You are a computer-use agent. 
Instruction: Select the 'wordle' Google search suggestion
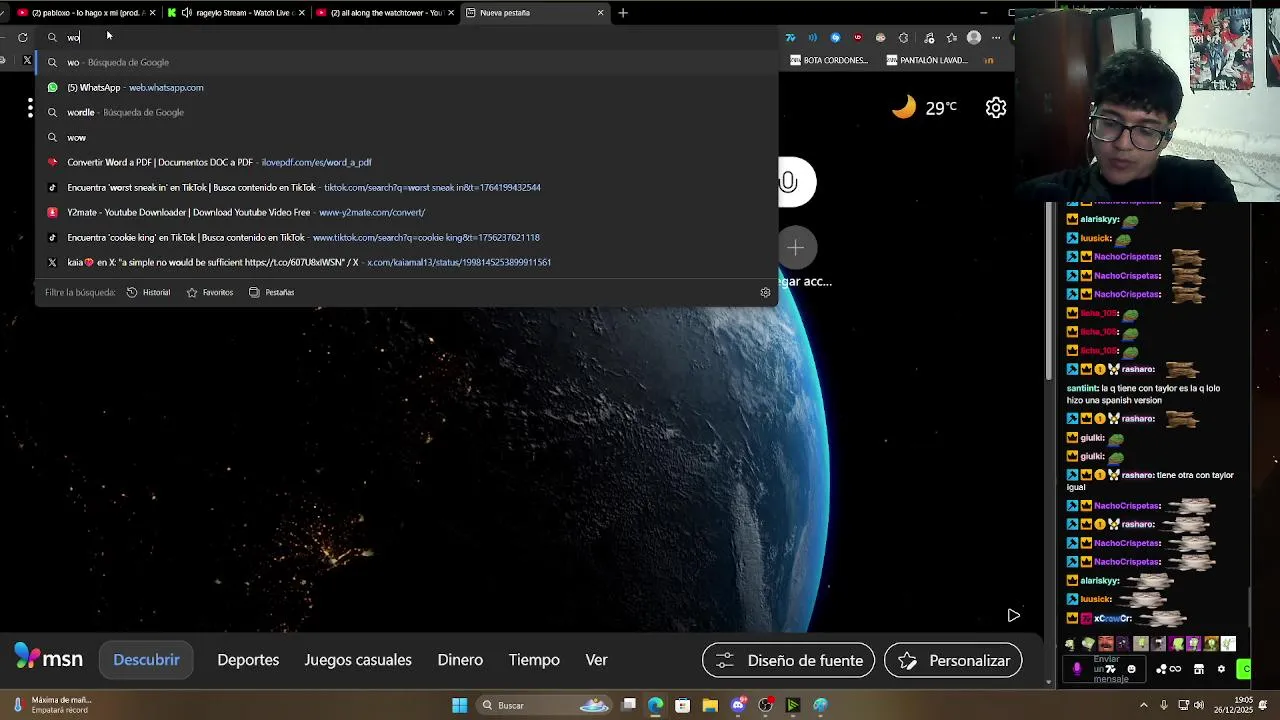point(405,112)
